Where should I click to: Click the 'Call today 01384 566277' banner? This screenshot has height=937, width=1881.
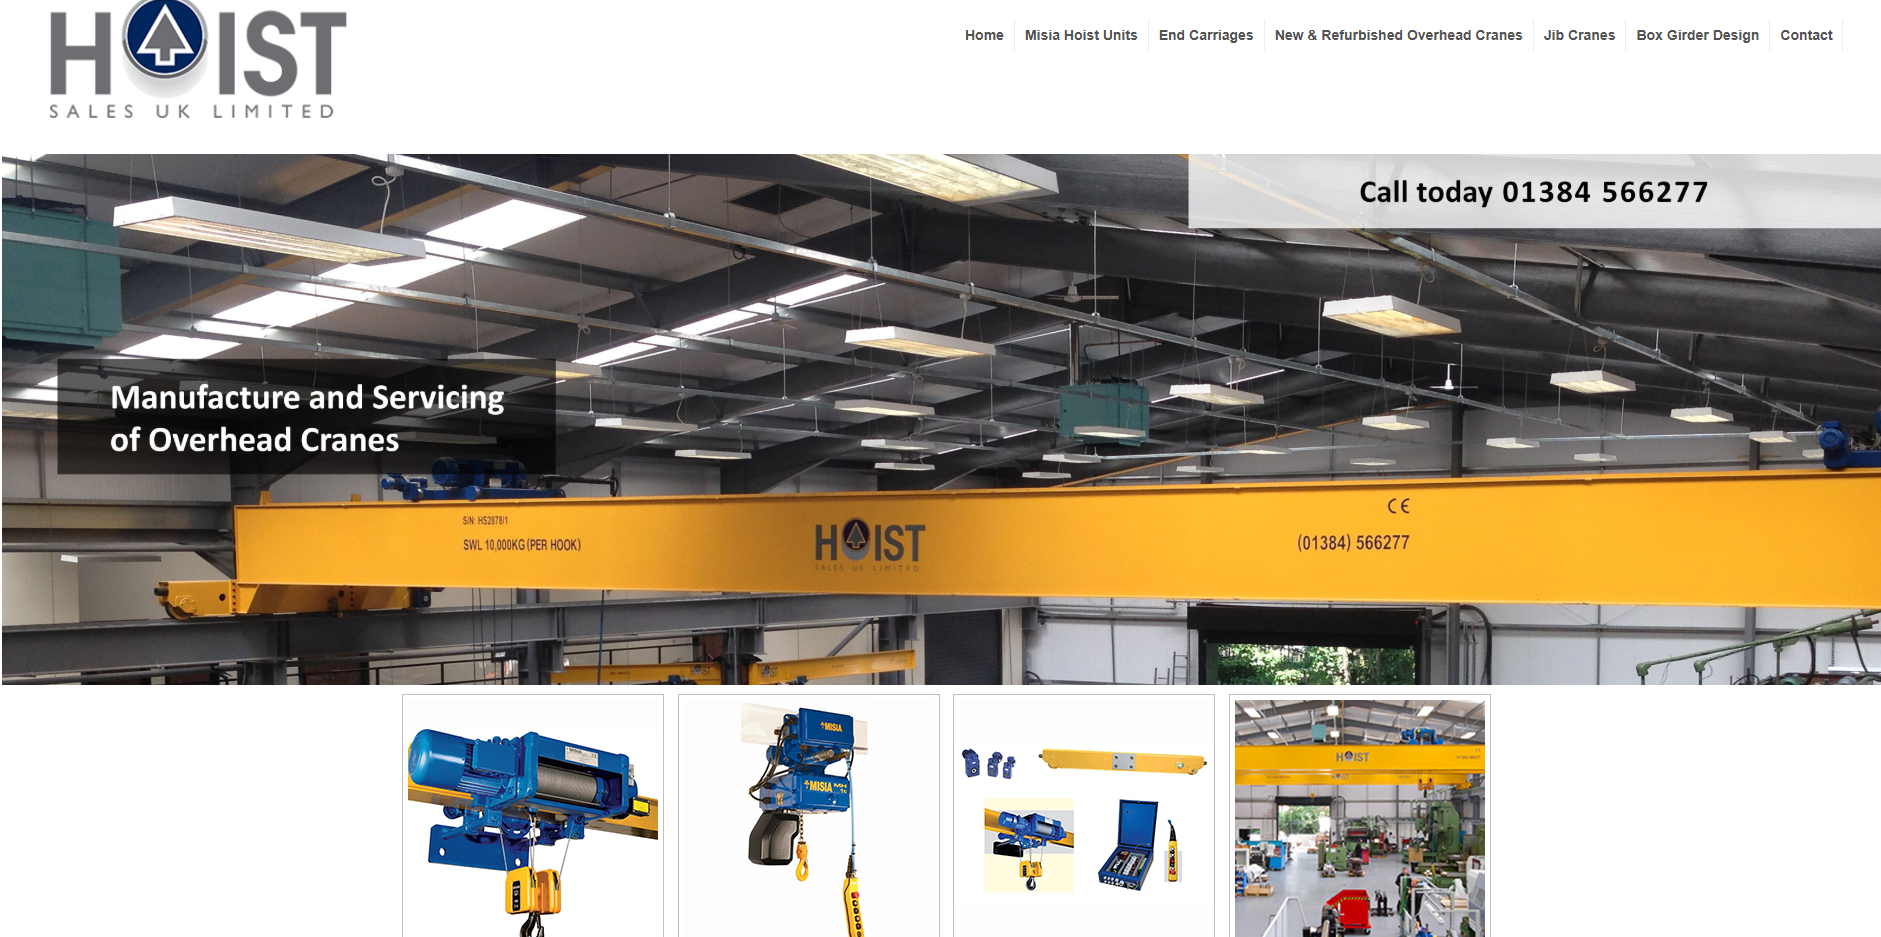click(x=1532, y=192)
